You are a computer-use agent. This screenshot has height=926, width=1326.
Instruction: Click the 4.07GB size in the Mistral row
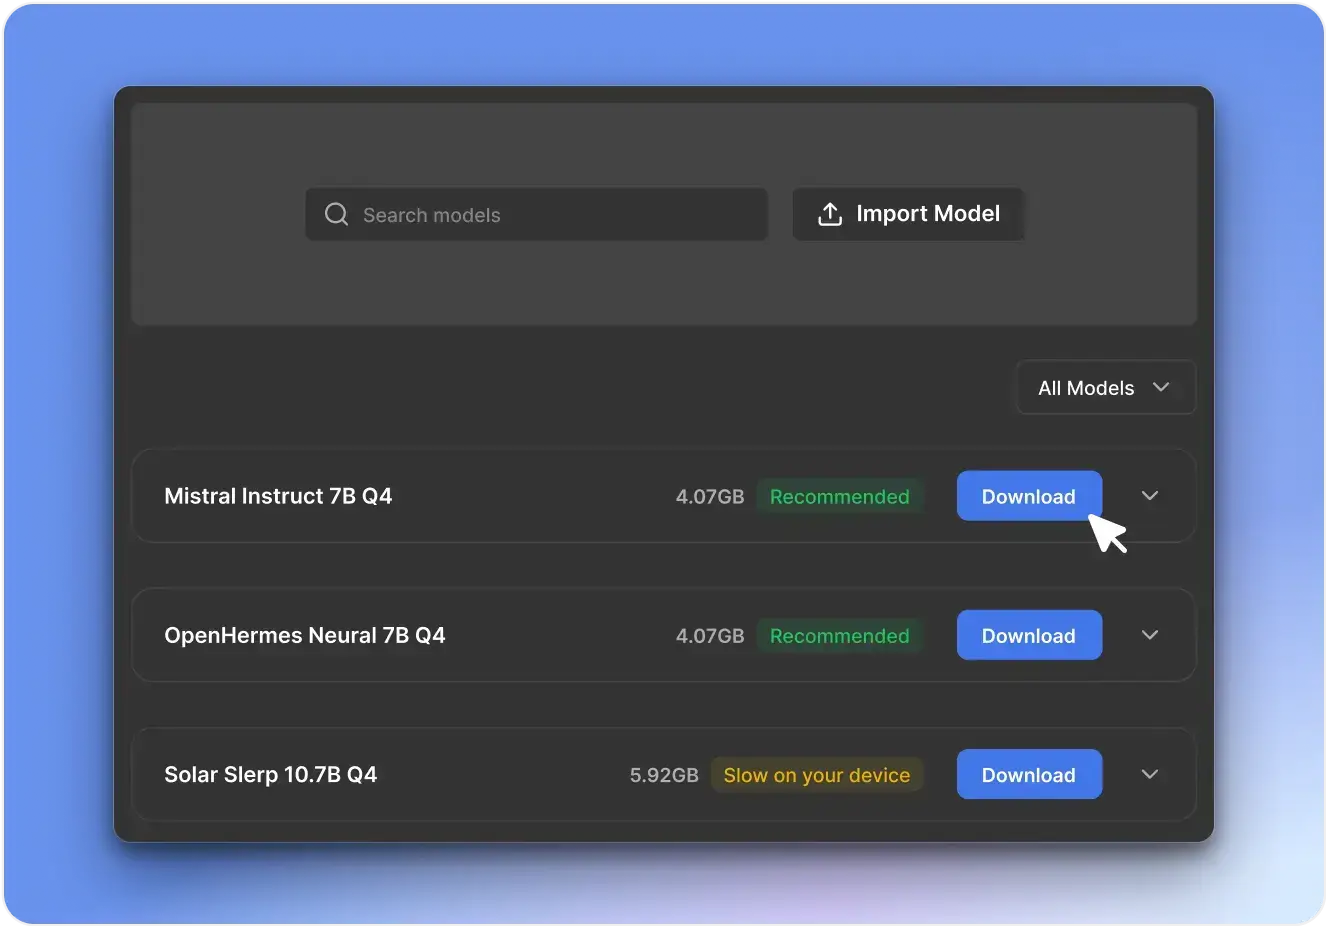point(710,497)
